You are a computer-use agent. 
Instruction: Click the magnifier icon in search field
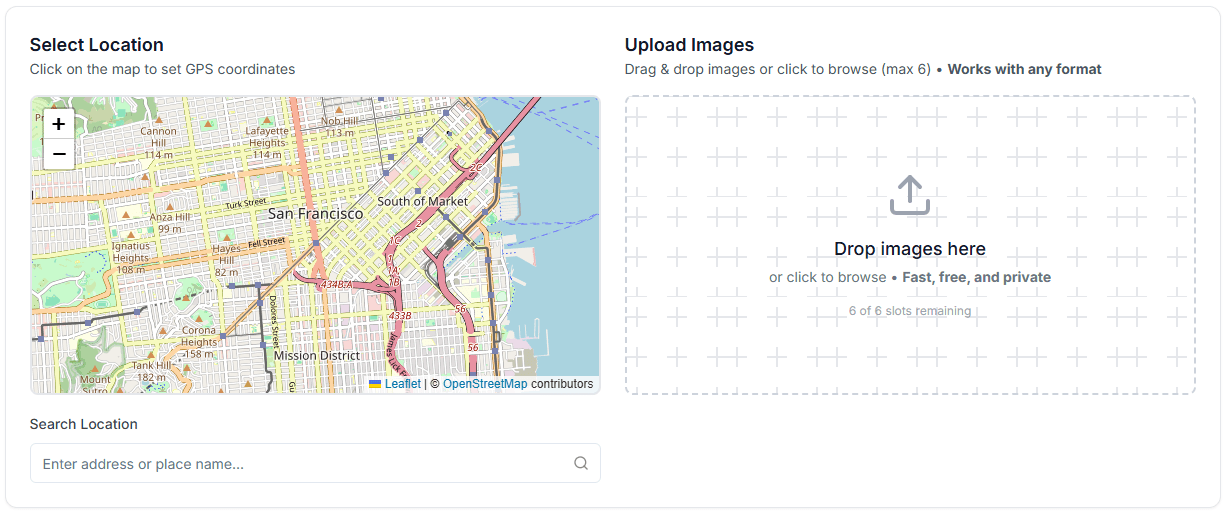581,463
